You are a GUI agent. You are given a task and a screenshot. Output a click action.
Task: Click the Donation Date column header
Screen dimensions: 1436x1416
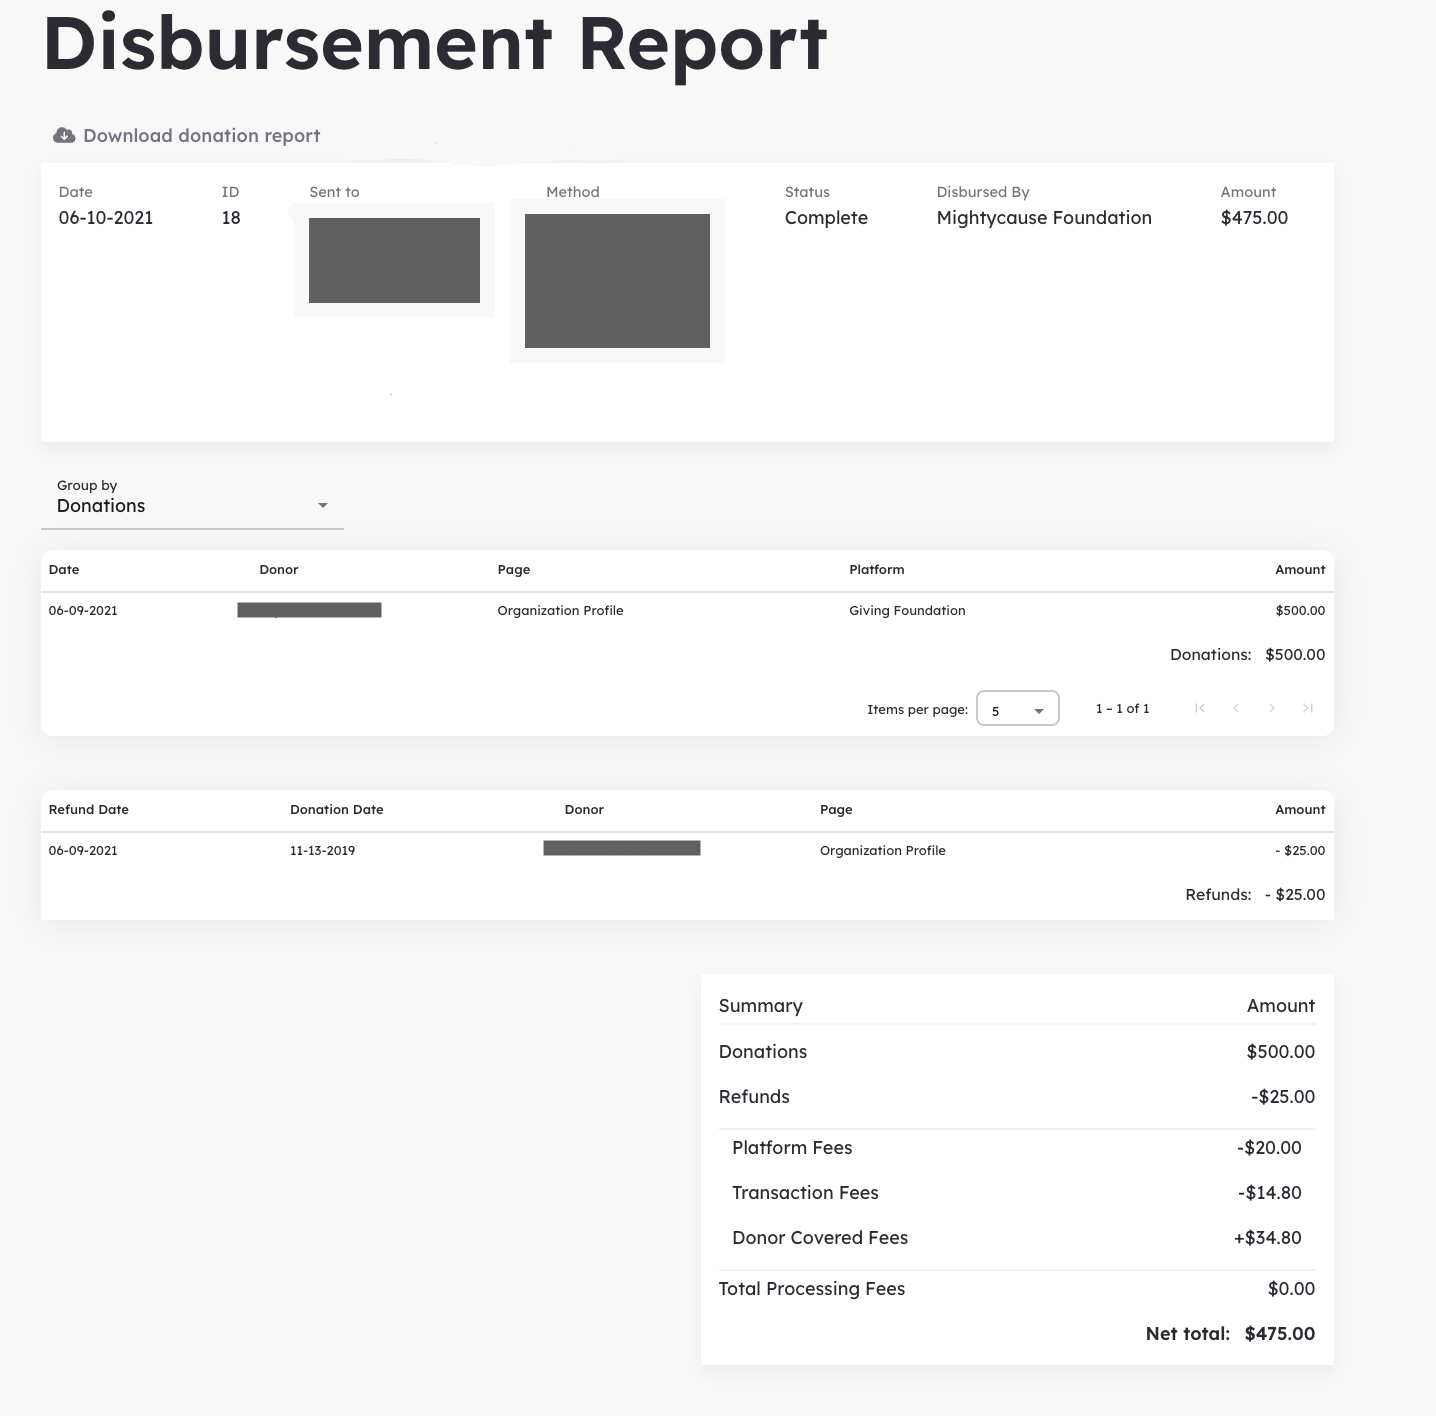[x=337, y=809]
